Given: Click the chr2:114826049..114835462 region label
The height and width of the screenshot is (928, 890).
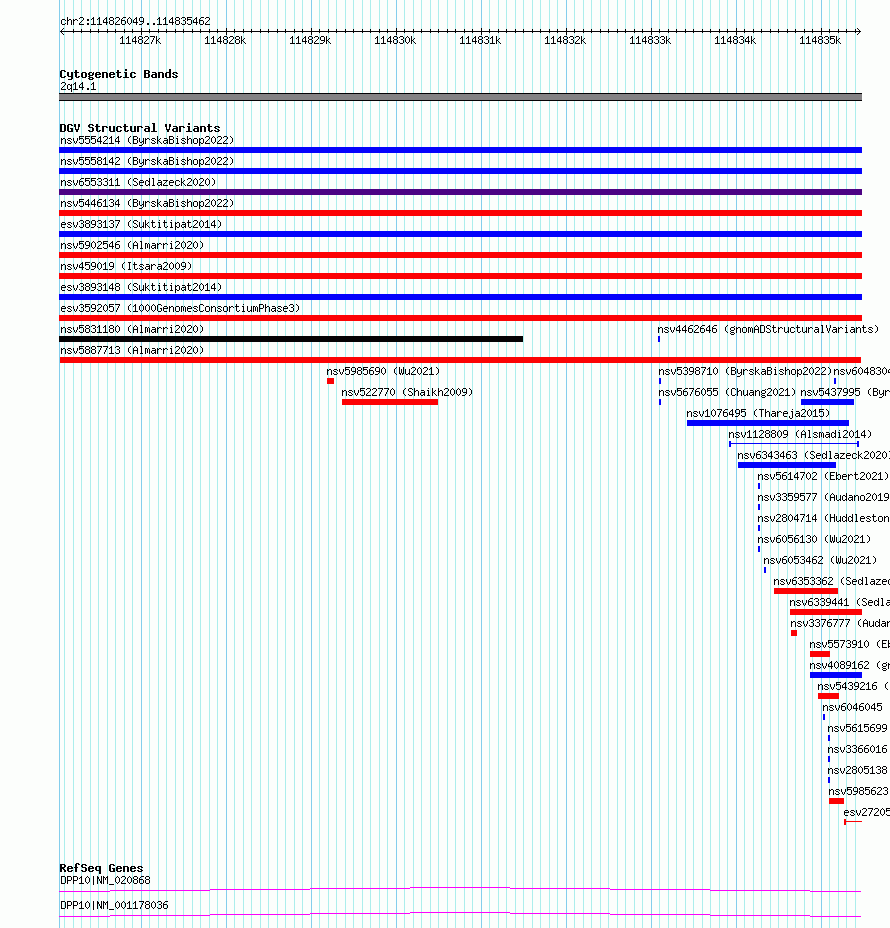Looking at the screenshot, I should click(x=136, y=21).
